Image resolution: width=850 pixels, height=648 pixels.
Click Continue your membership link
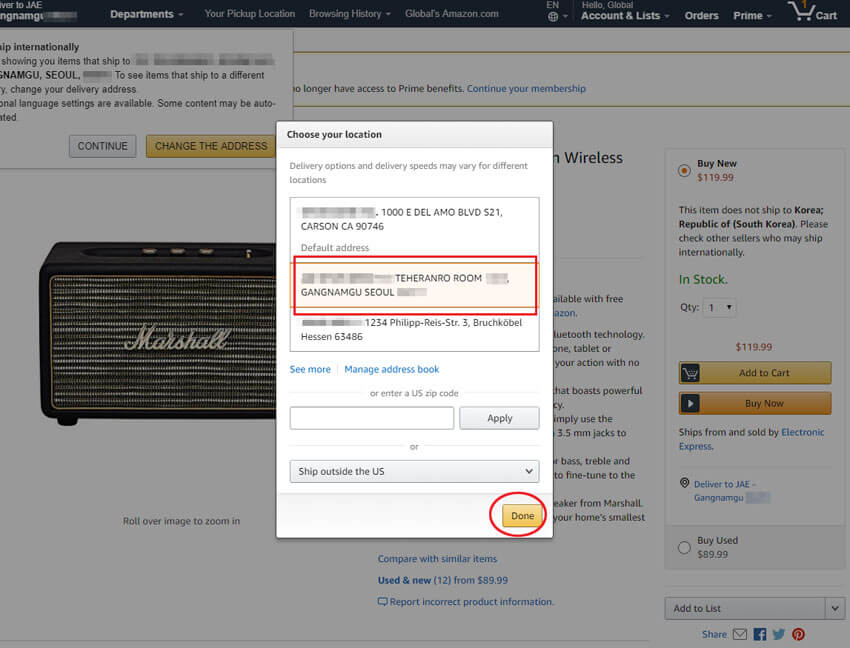pos(526,88)
